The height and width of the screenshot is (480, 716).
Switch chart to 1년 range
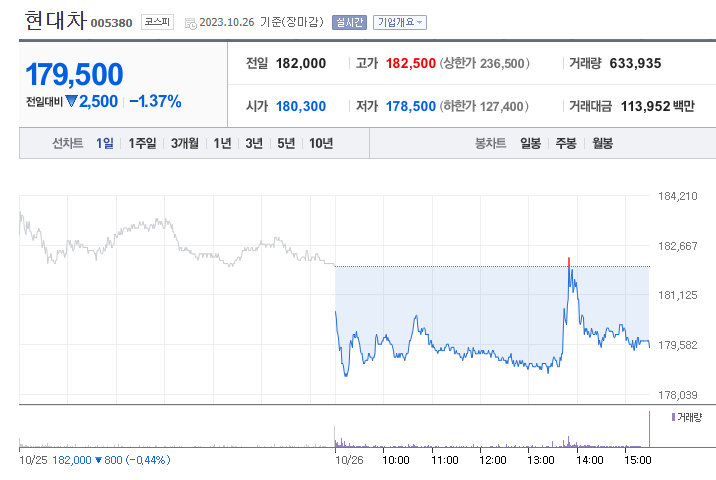tap(222, 143)
